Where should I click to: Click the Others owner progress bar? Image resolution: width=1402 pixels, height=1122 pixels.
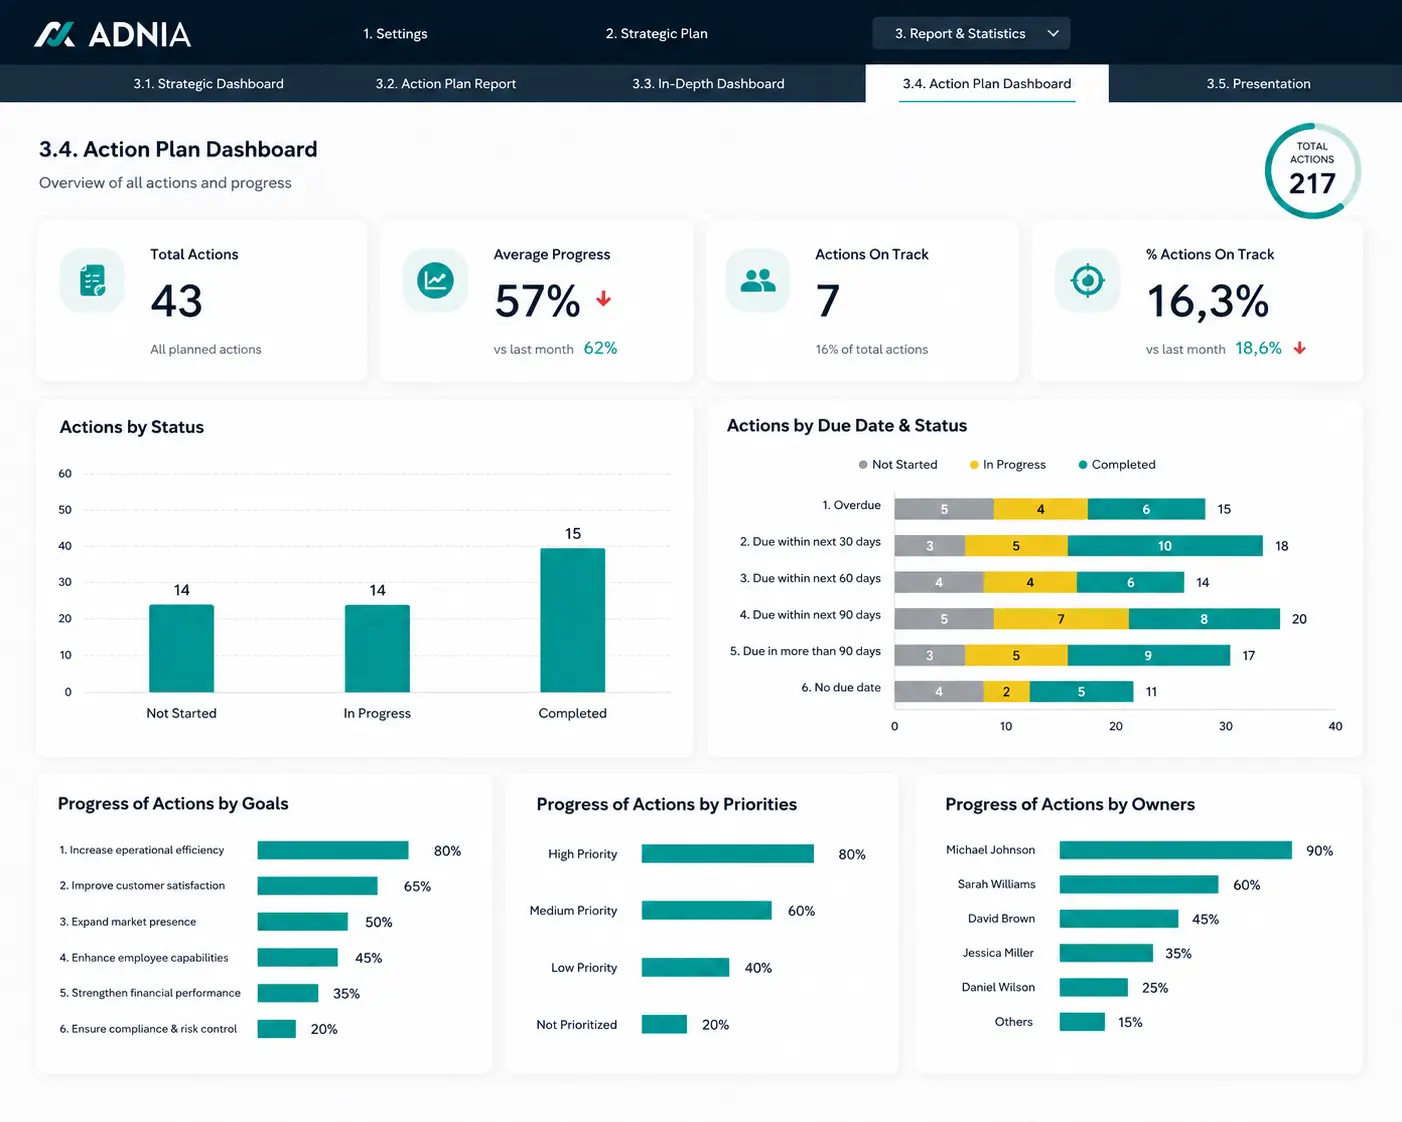tap(1082, 1022)
